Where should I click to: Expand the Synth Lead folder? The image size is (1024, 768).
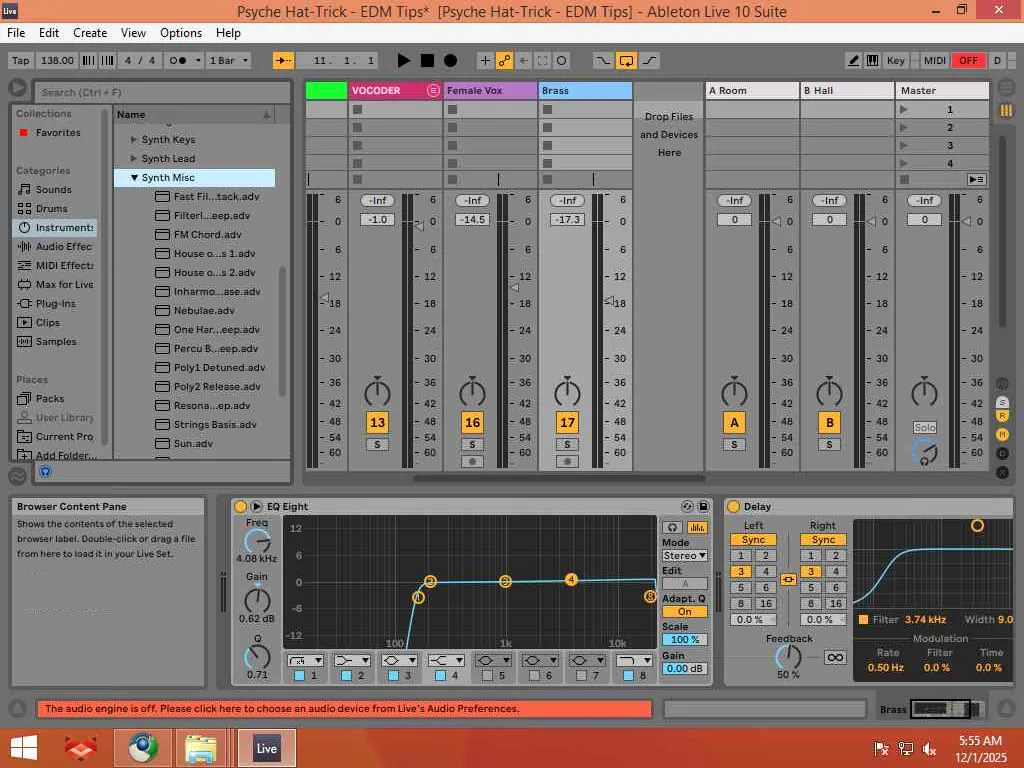[133, 159]
